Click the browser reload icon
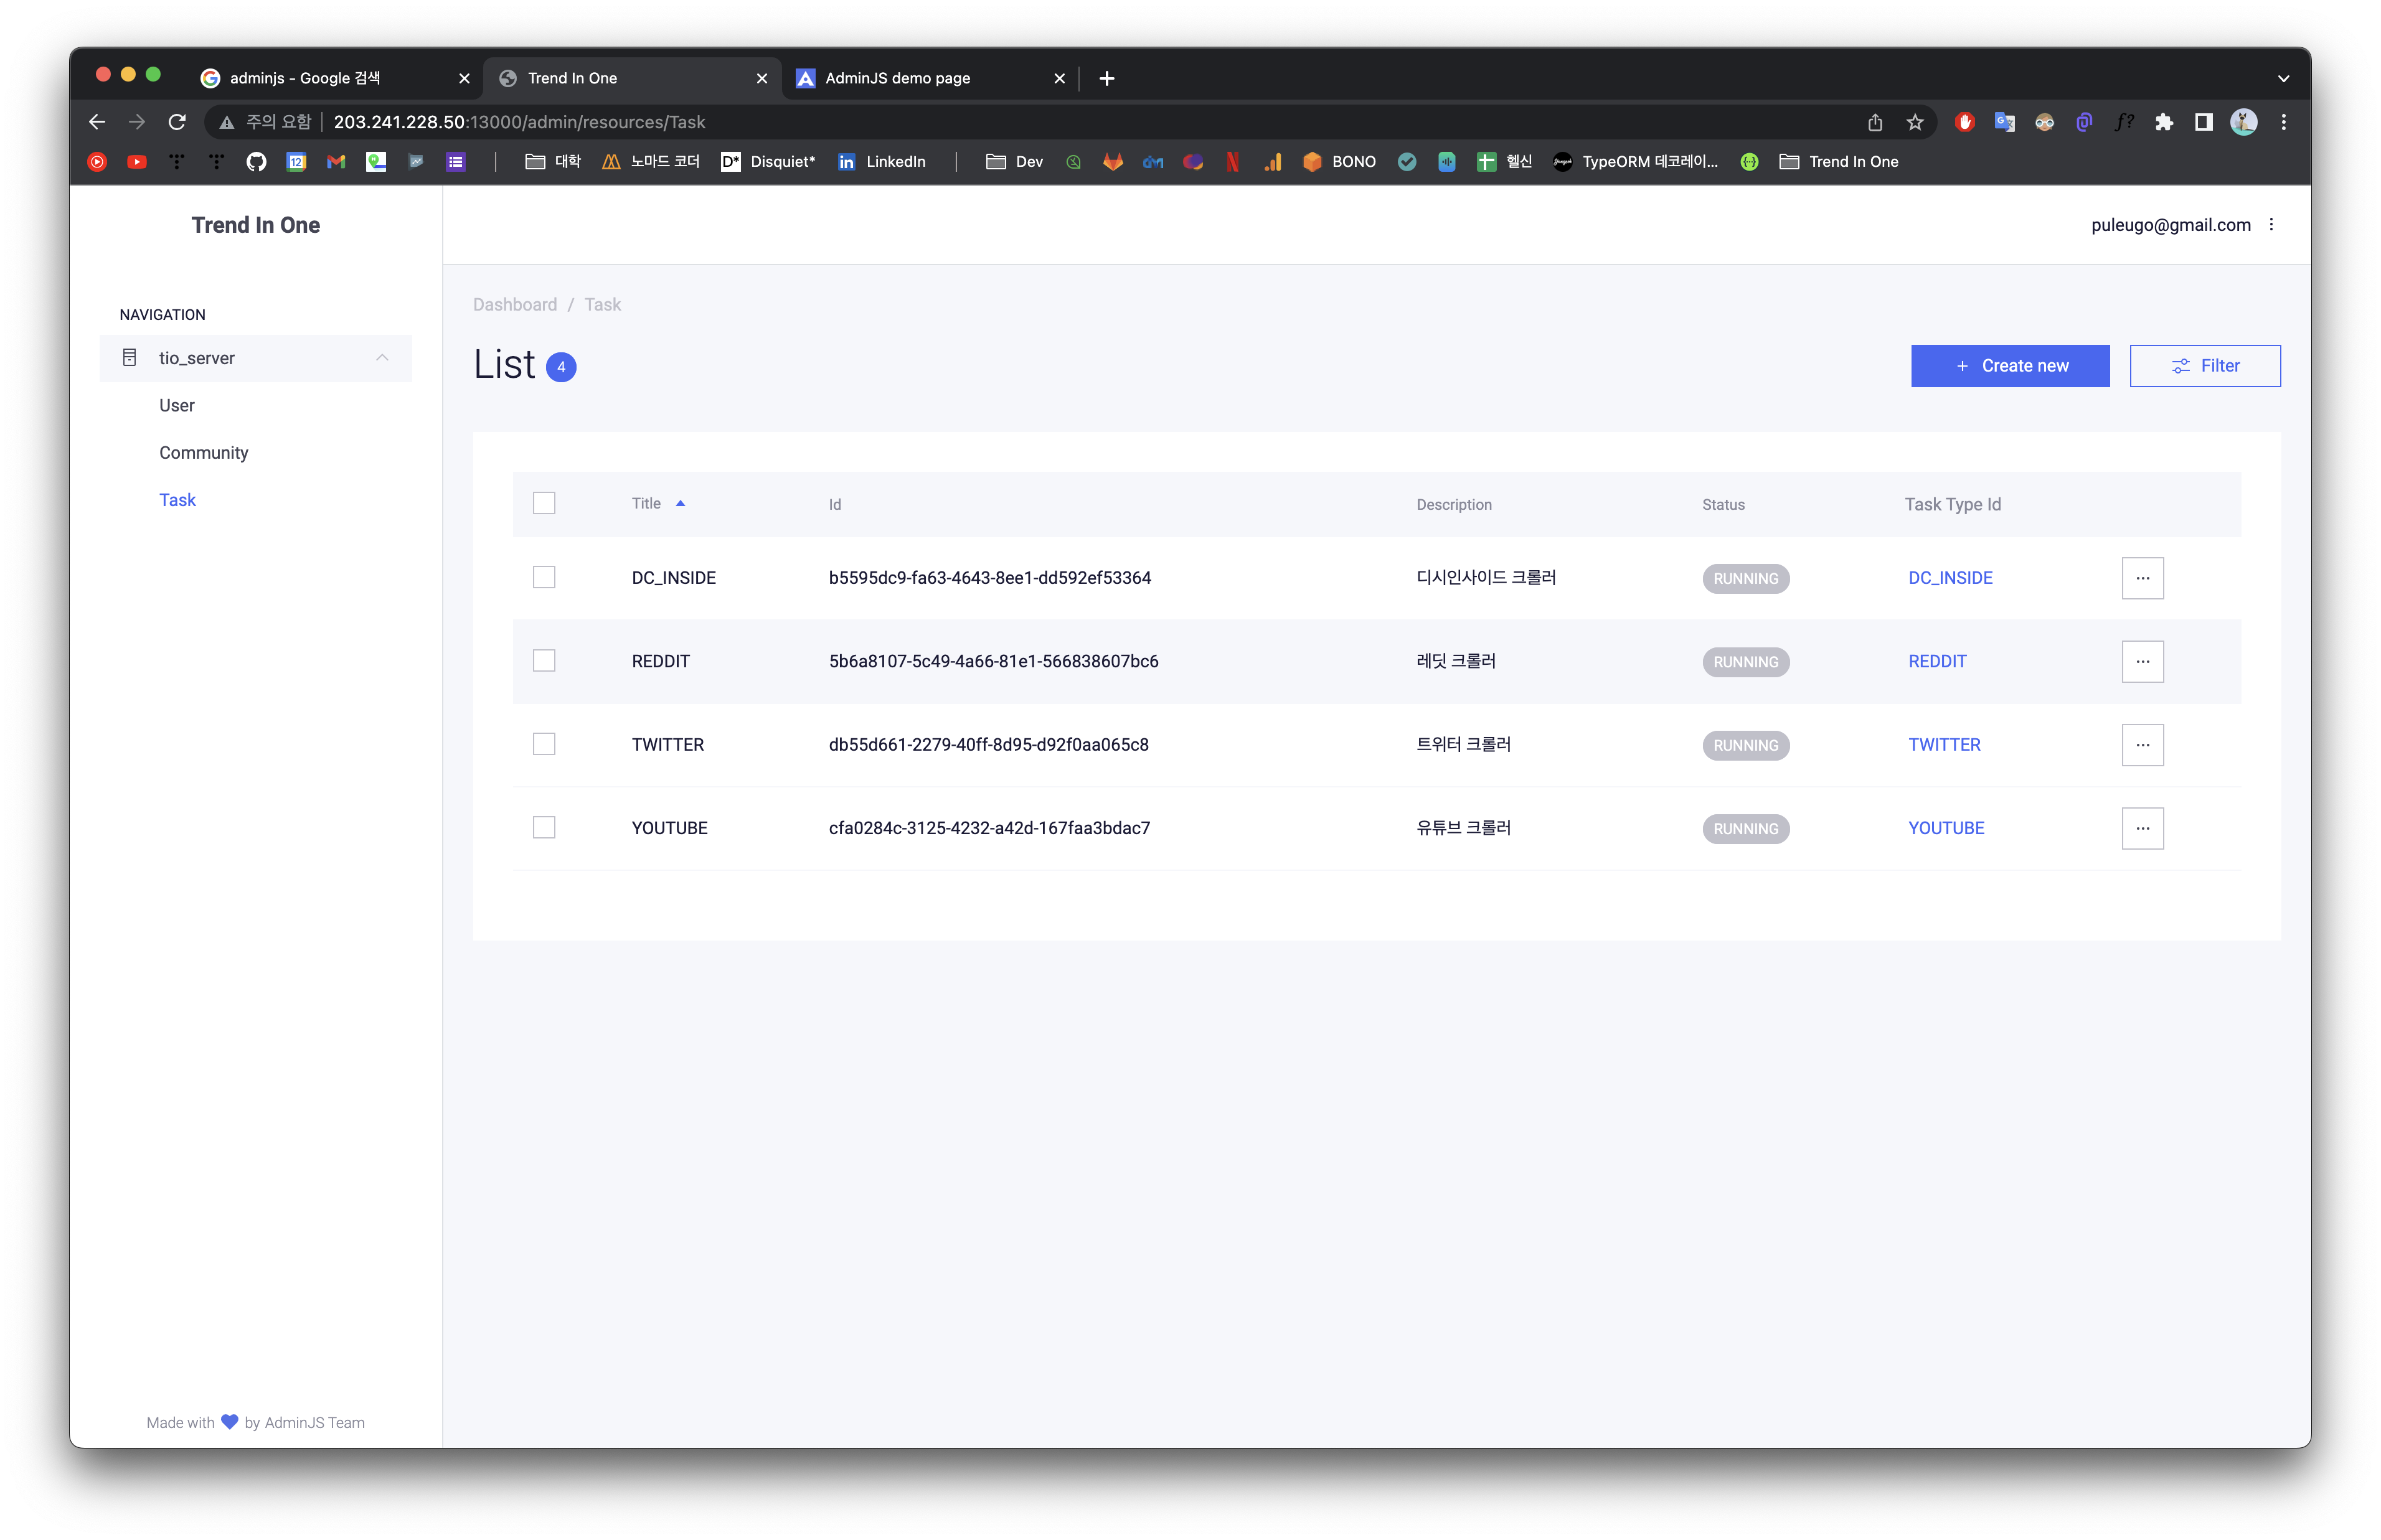2381x1540 pixels. click(177, 122)
